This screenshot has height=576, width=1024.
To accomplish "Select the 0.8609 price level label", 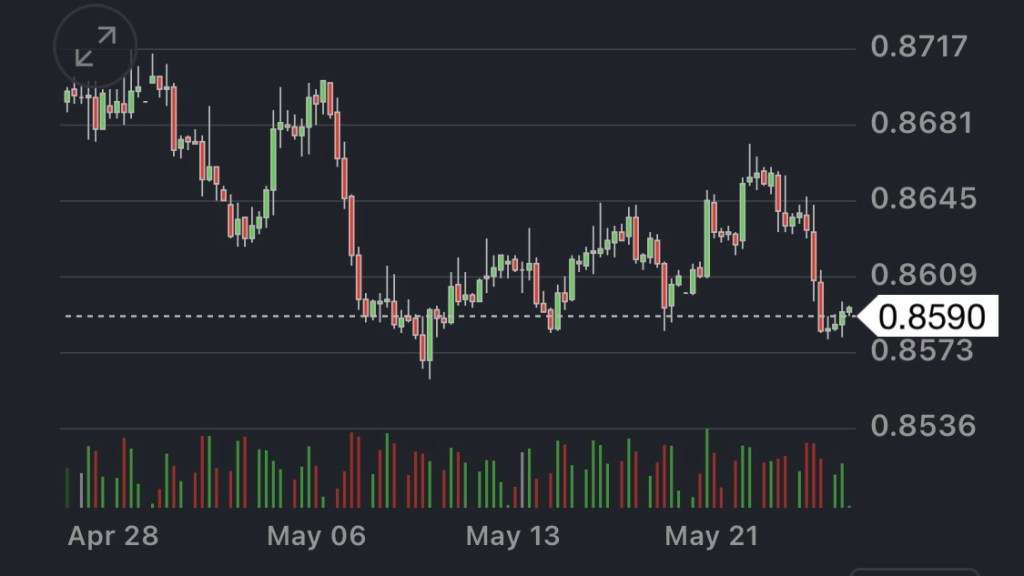I will [x=919, y=275].
